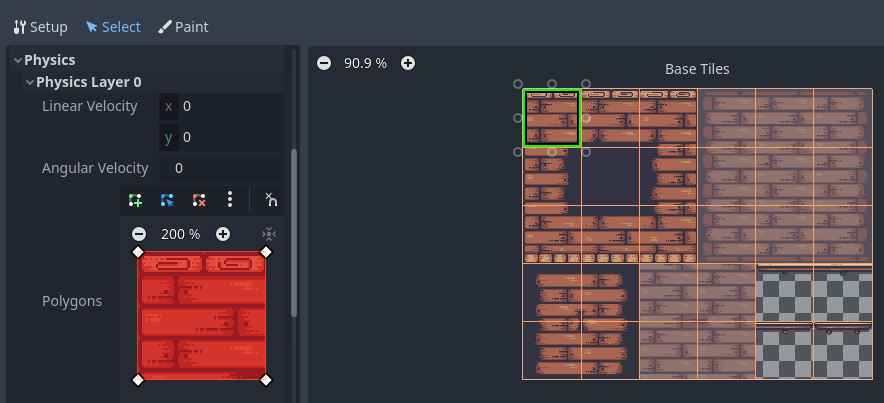Toggle polygon grid snapping
This screenshot has width=884, height=403.
coord(271,200)
